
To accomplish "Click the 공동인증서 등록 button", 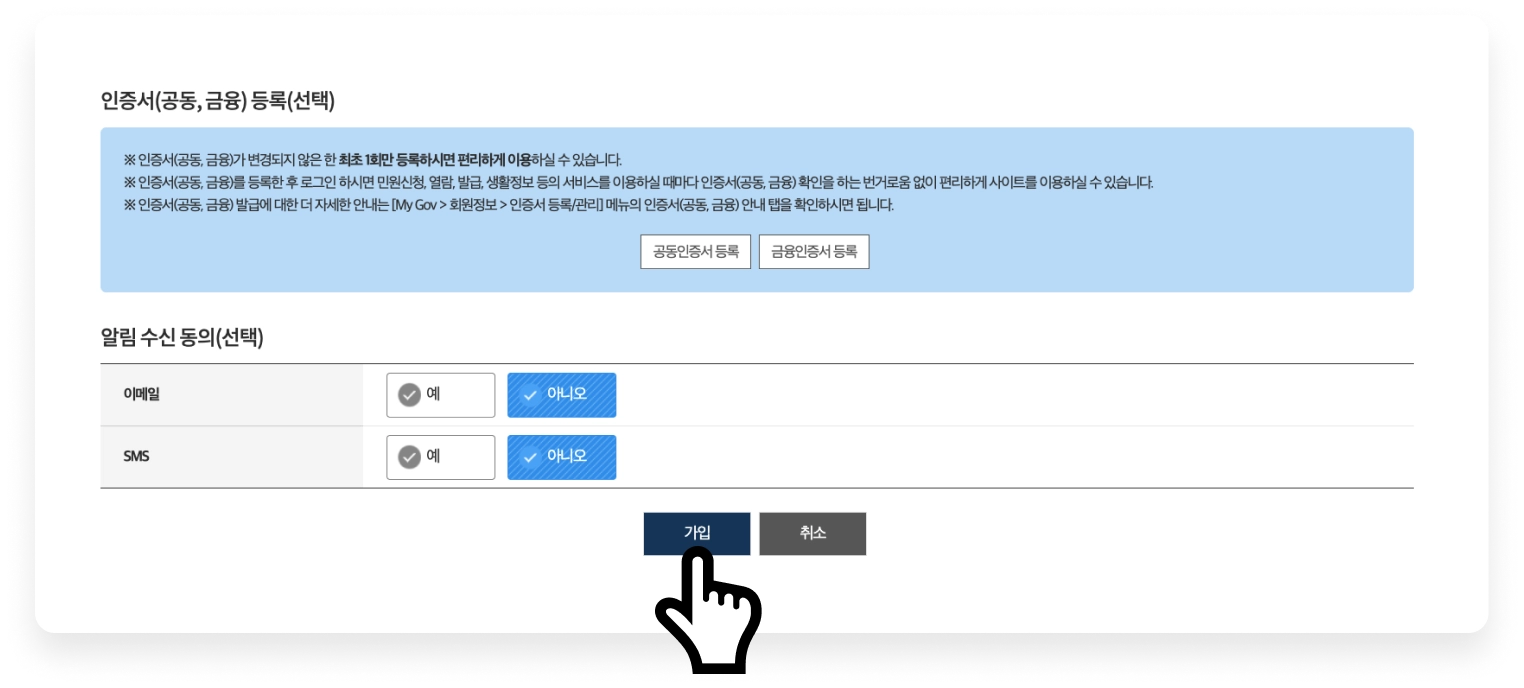I will click(695, 252).
